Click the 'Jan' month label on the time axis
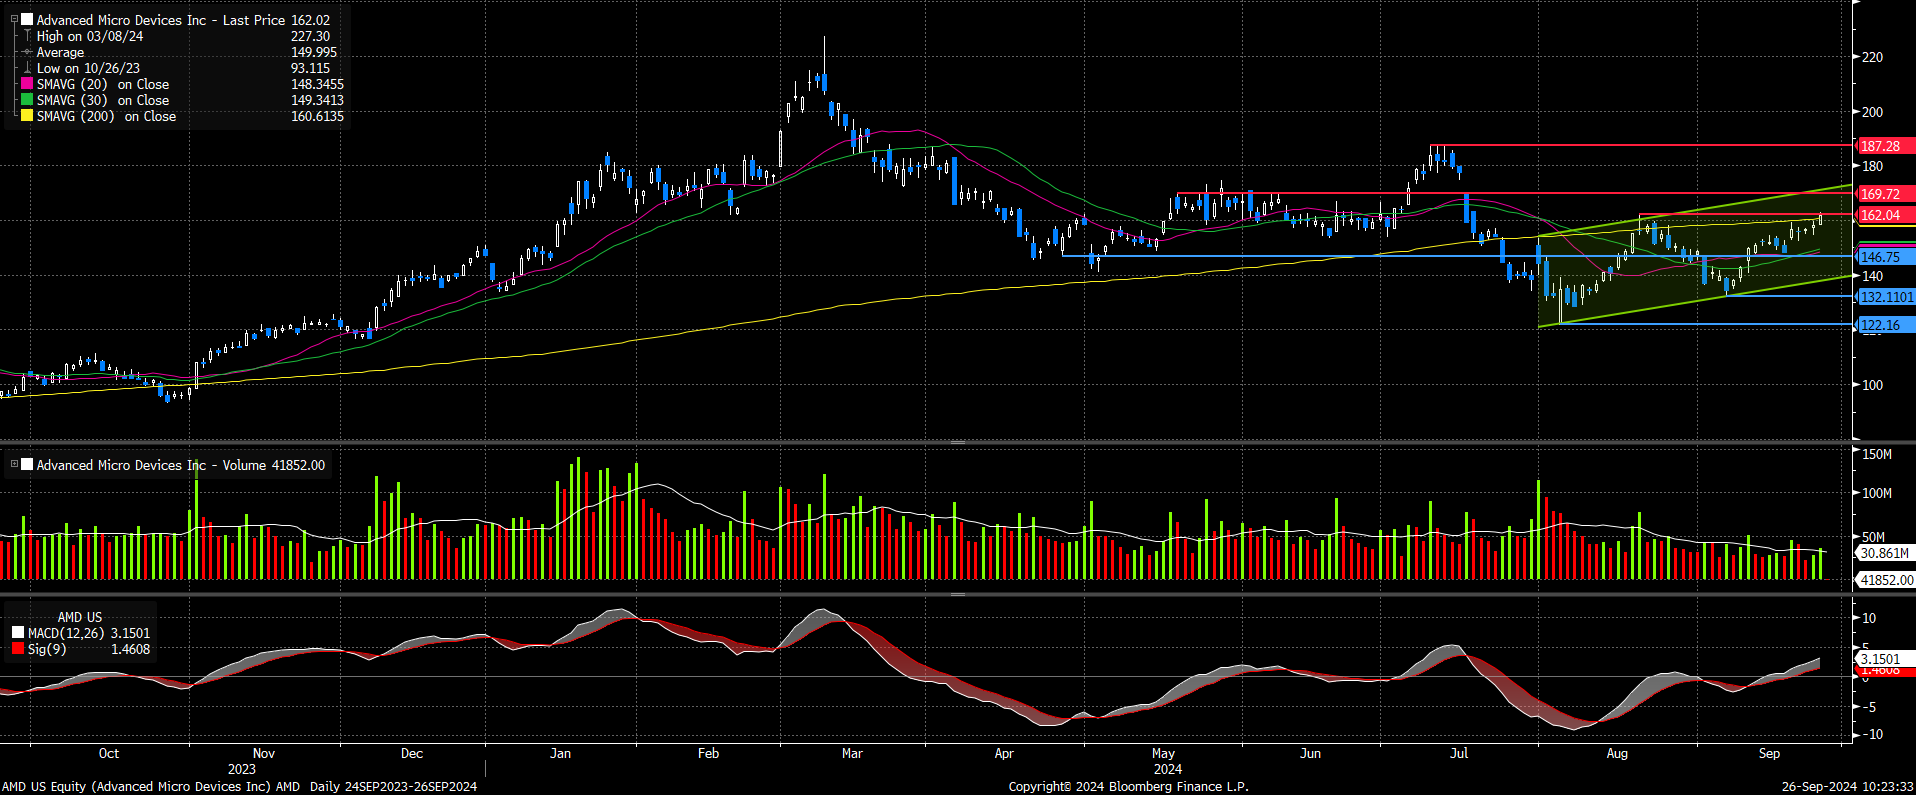 point(560,753)
